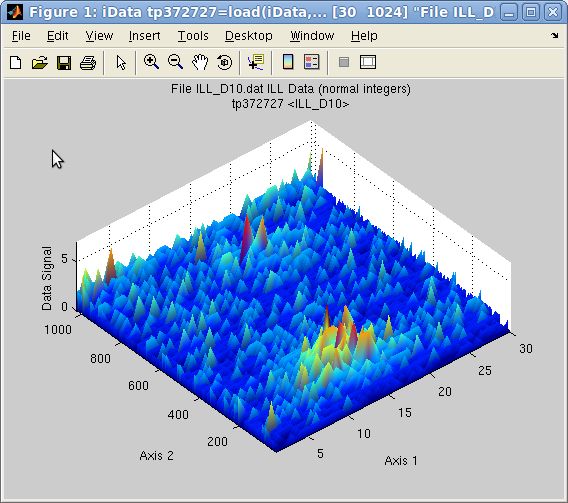Click the Hide Plot Tools icon

coord(344,62)
